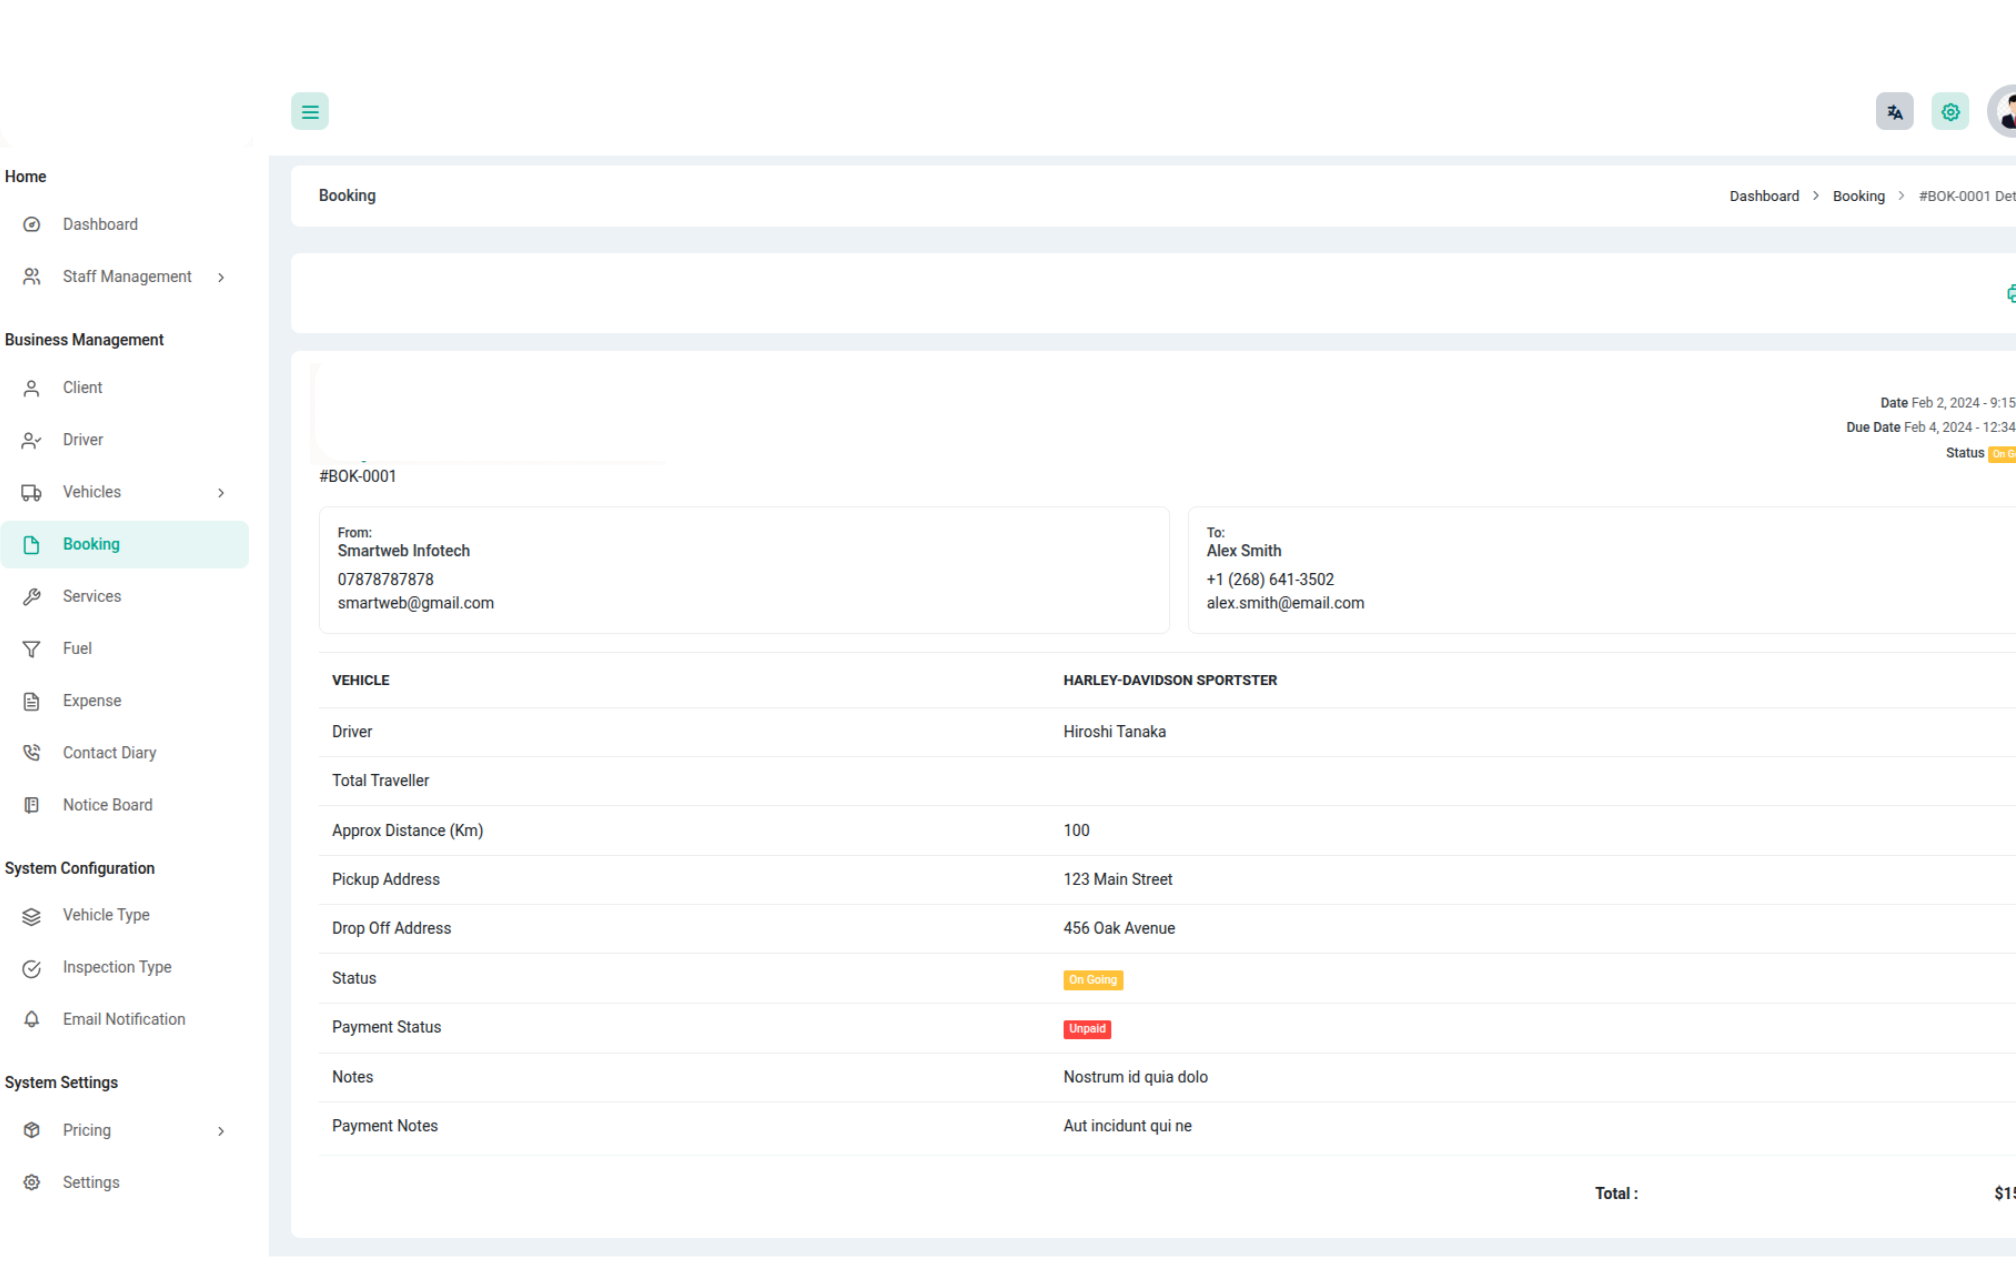
Task: Open the language translation icon
Action: pos(1894,112)
